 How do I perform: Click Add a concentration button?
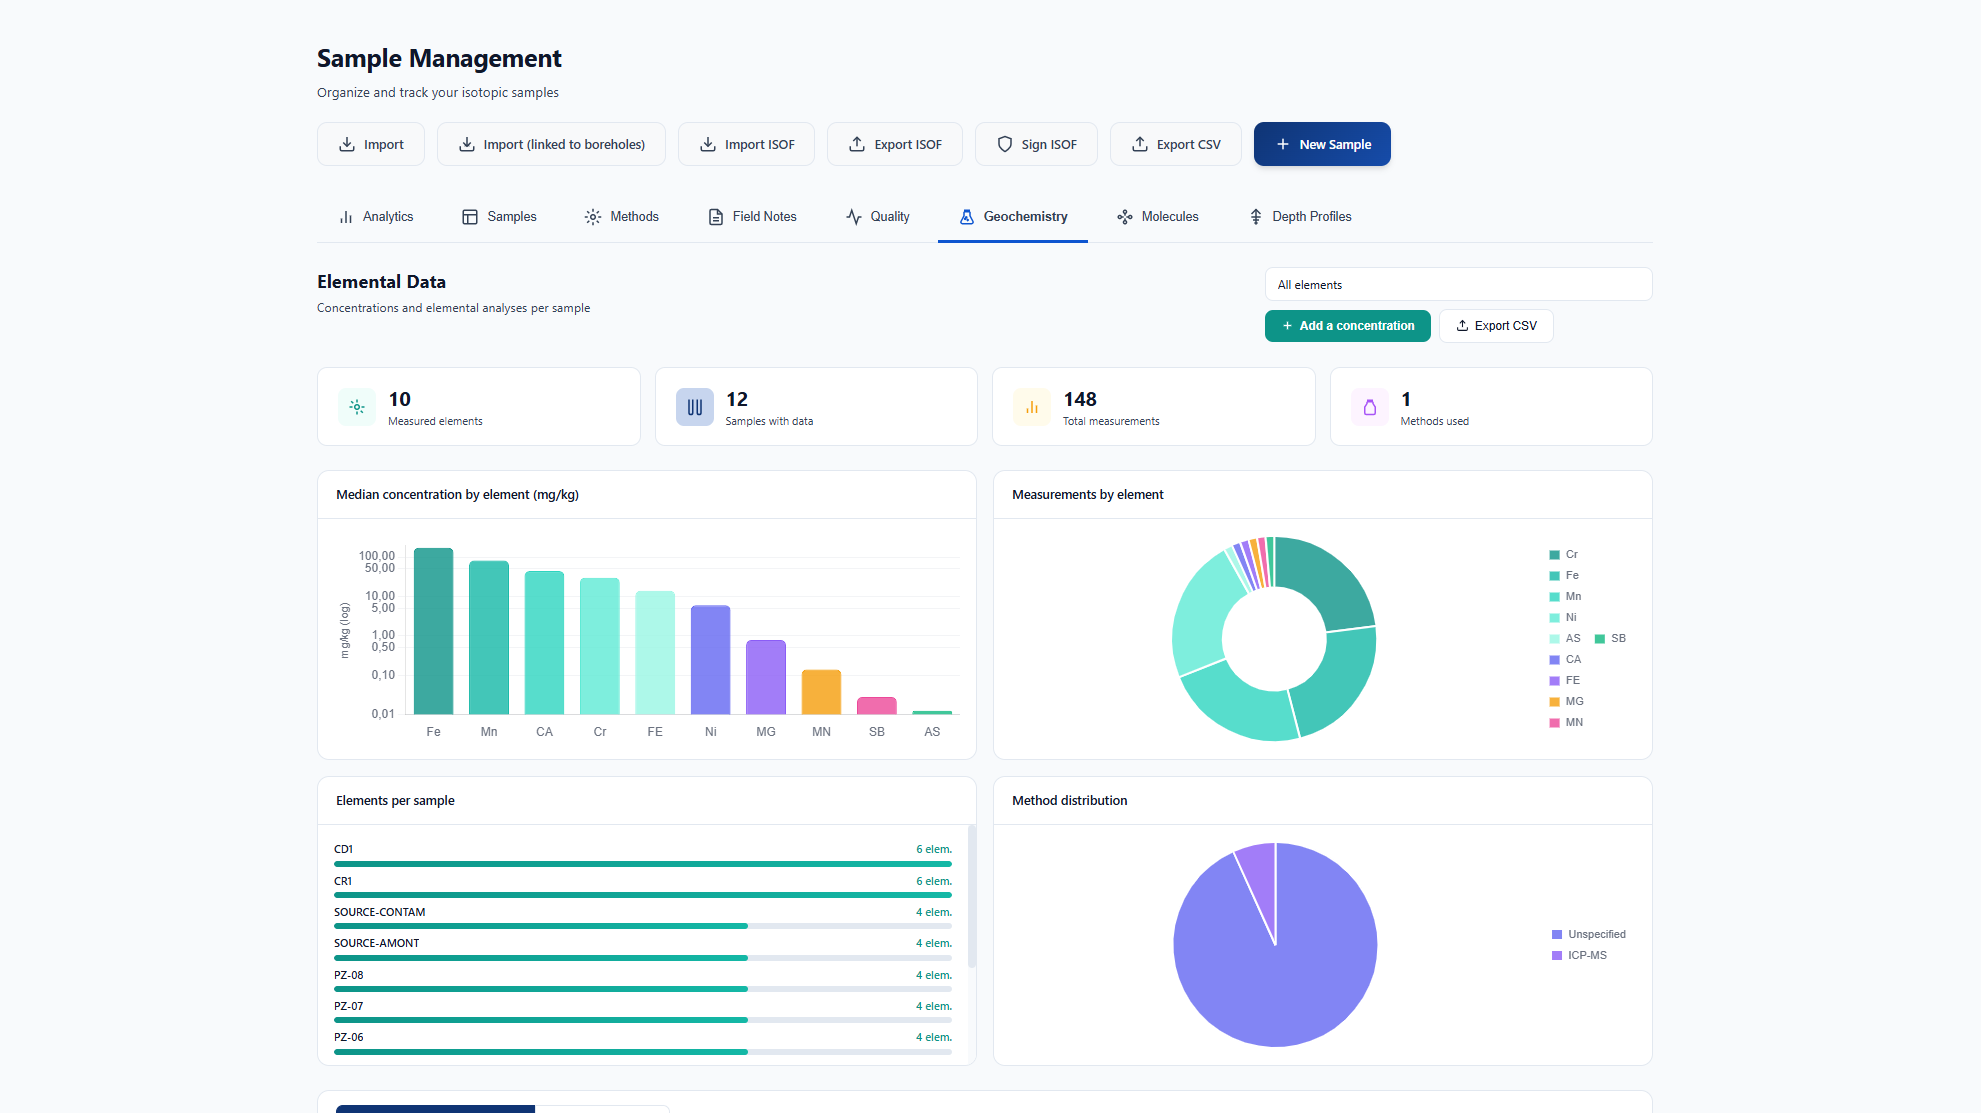coord(1347,326)
